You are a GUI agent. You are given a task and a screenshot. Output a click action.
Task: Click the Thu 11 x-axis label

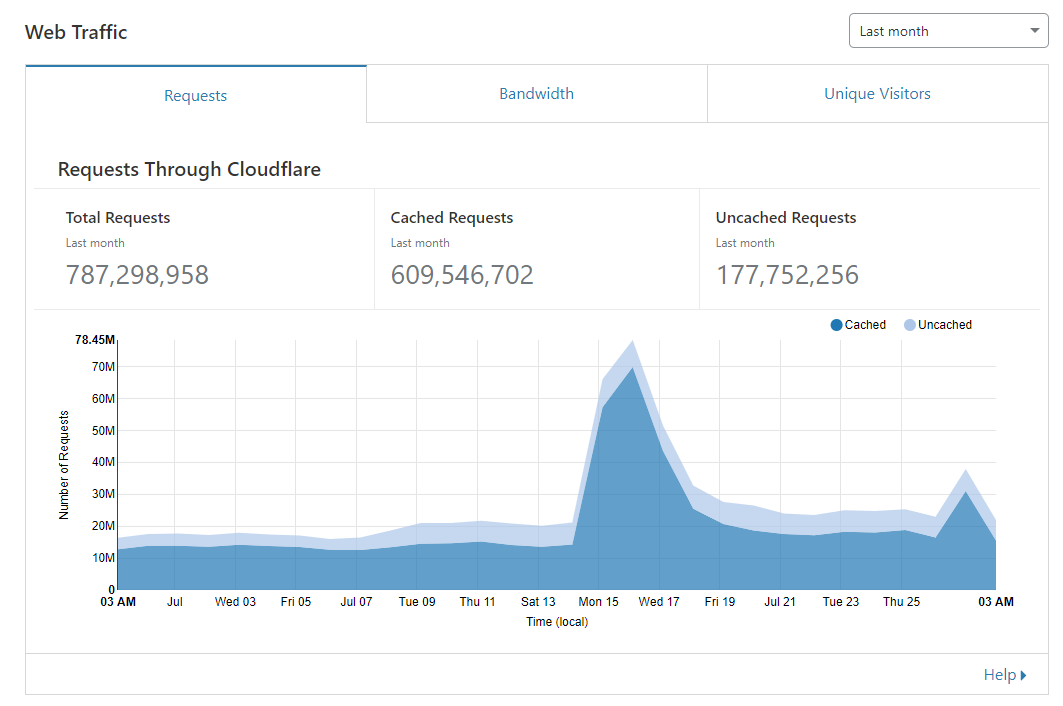point(477,602)
